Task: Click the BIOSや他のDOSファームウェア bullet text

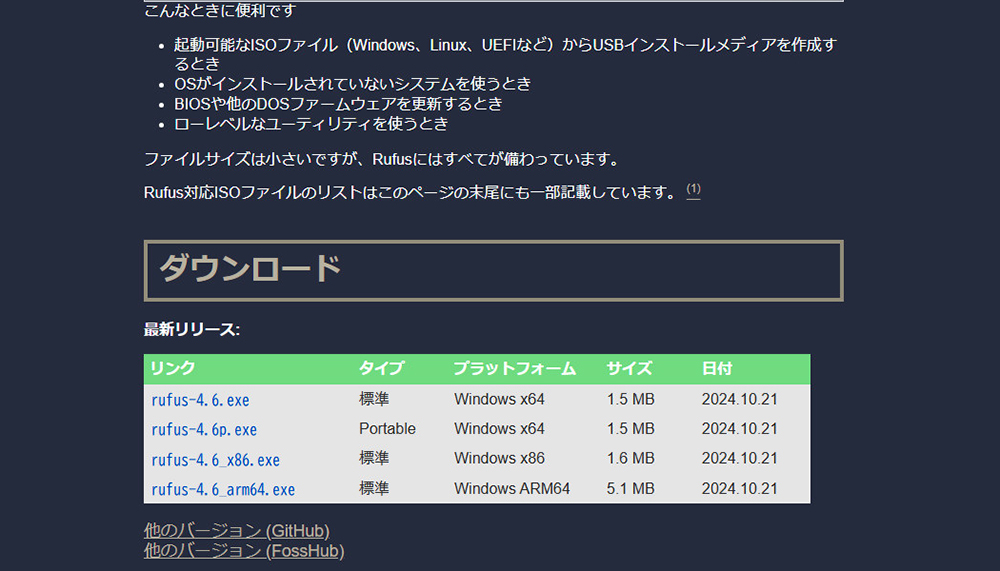Action: pos(338,104)
